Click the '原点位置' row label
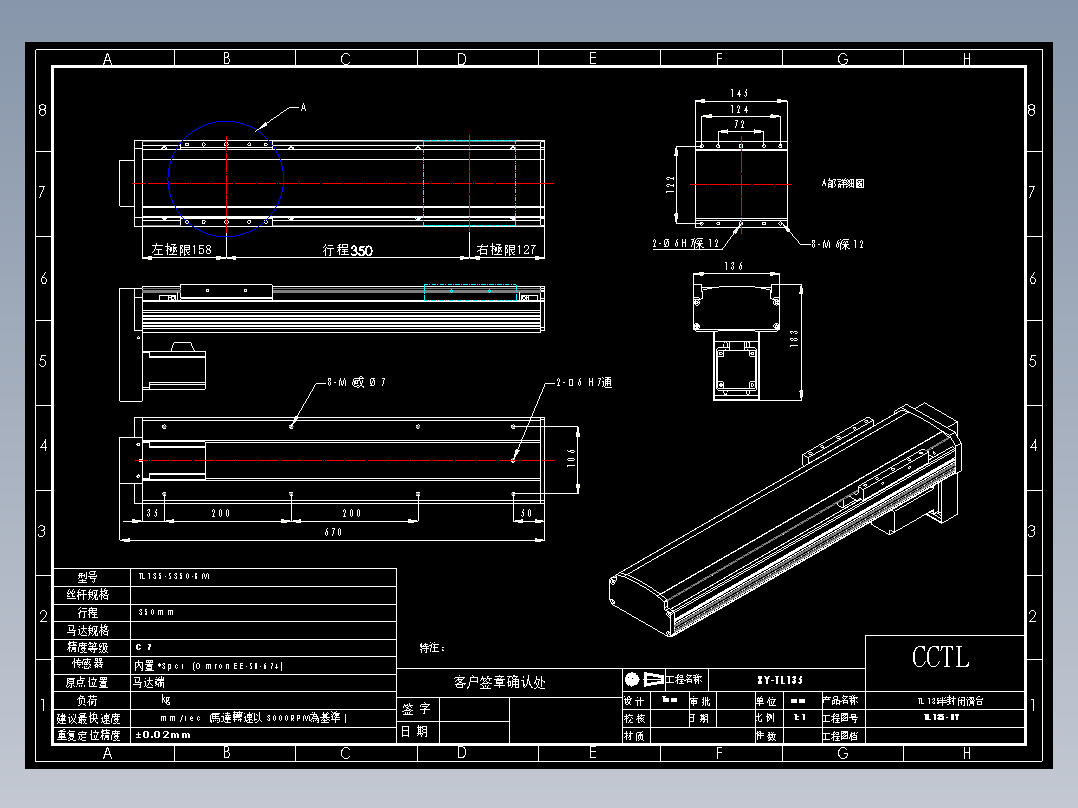This screenshot has height=808, width=1078. coord(87,683)
